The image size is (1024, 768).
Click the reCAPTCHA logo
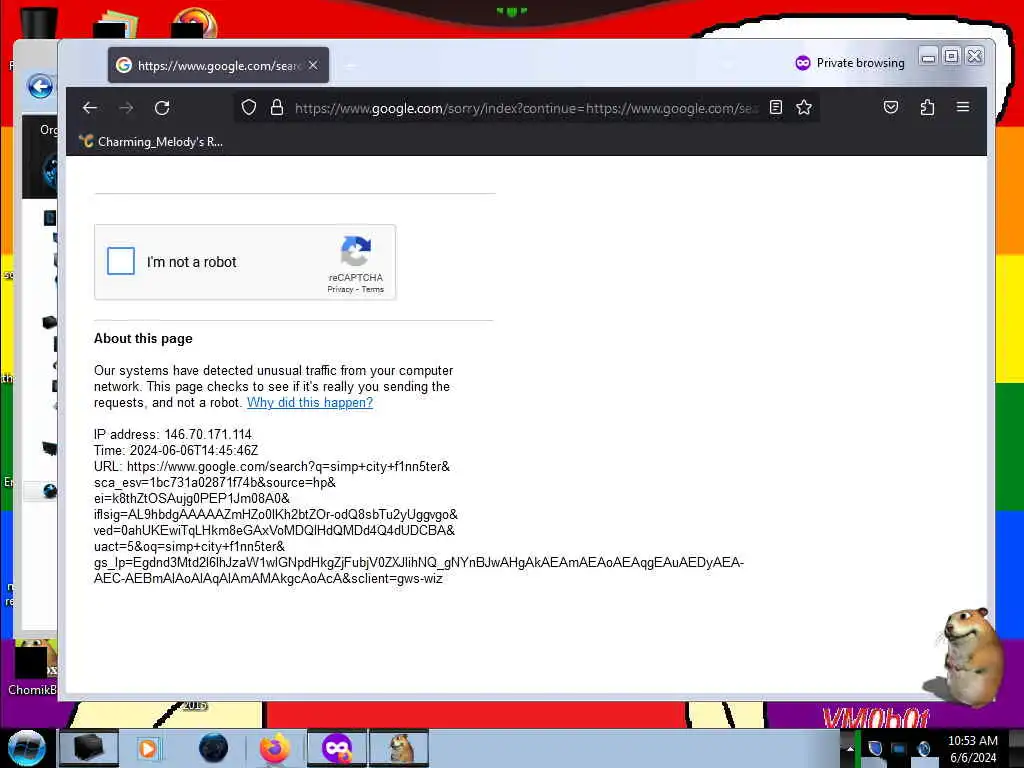pyautogui.click(x=356, y=251)
